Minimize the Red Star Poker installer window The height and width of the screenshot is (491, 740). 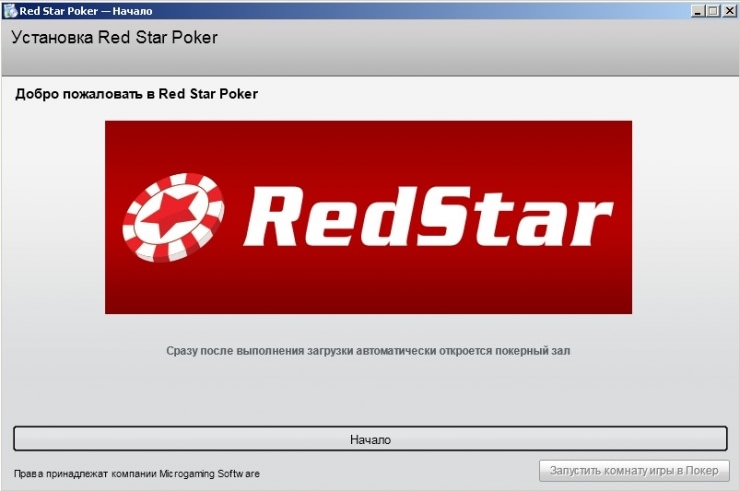(698, 10)
